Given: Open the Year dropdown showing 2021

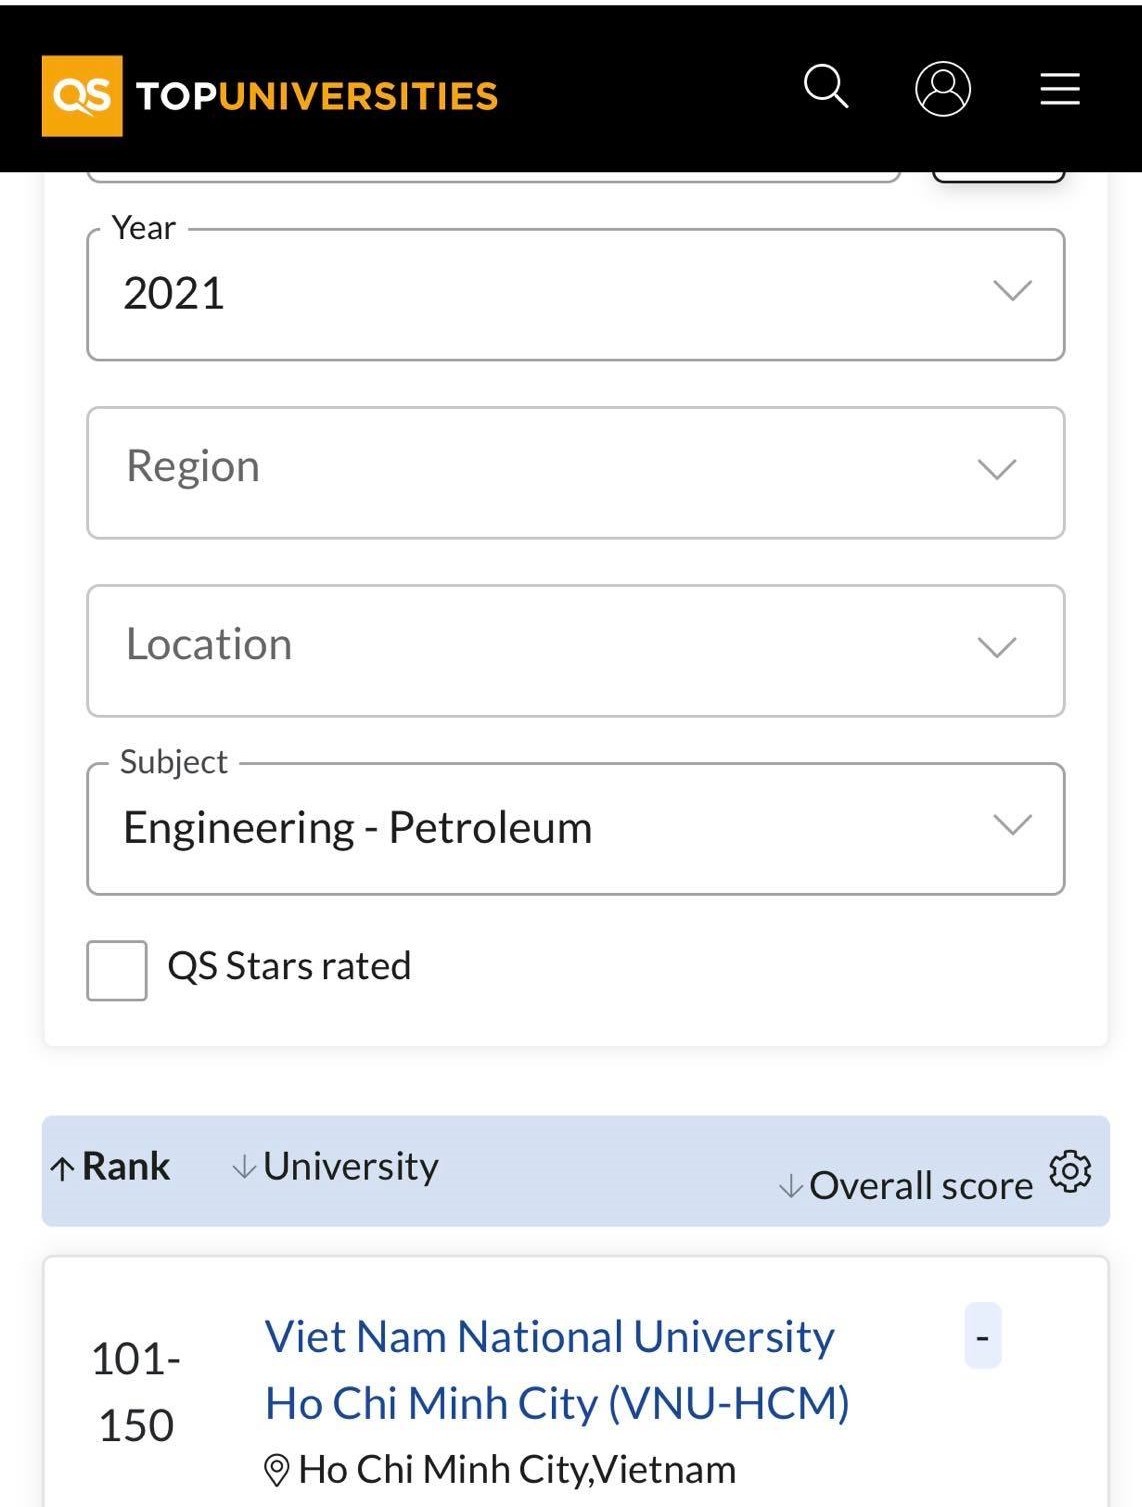Looking at the screenshot, I should [575, 295].
